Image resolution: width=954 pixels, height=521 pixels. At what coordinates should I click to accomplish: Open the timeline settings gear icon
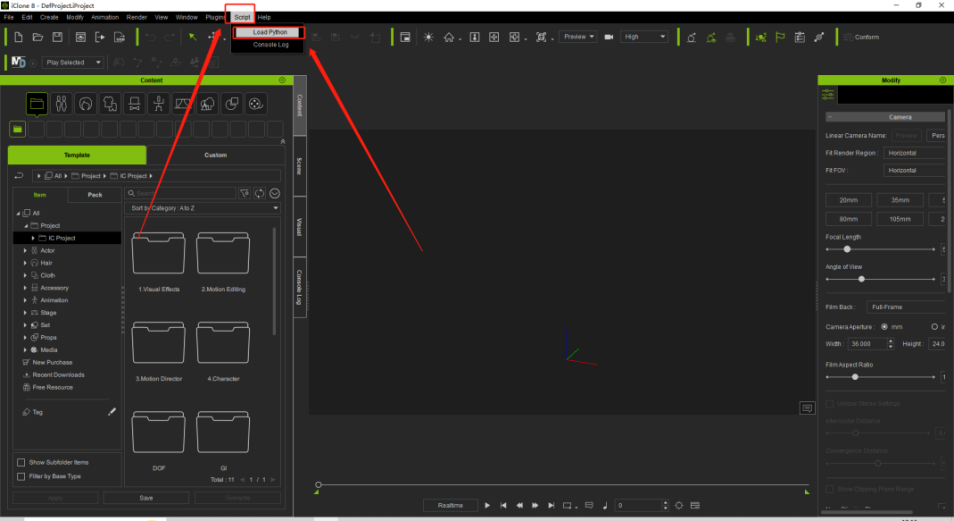pos(679,505)
